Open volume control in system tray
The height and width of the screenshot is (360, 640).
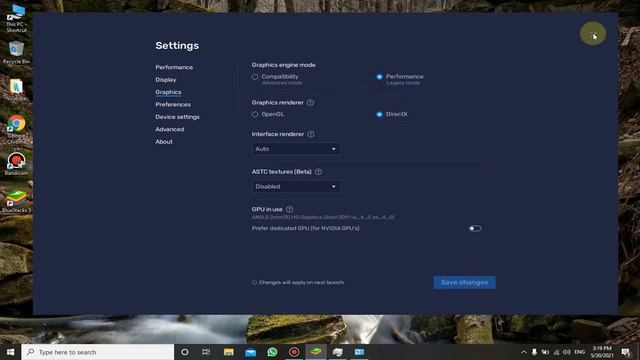click(x=567, y=352)
